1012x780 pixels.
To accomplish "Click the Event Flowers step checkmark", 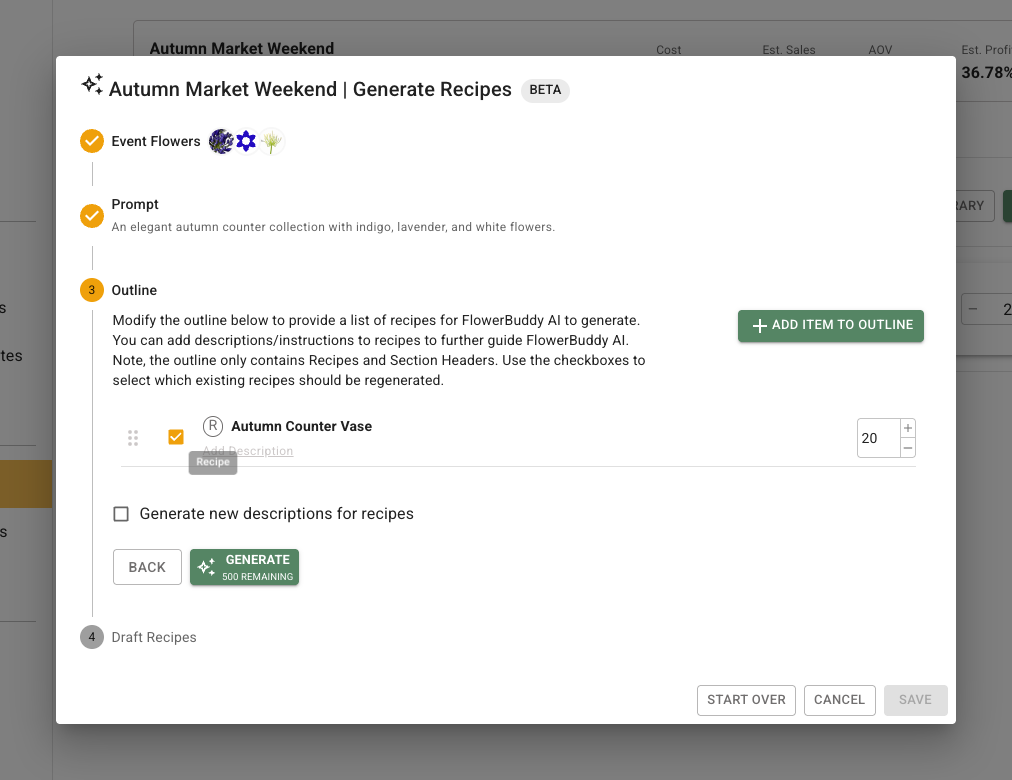I will (x=92, y=141).
